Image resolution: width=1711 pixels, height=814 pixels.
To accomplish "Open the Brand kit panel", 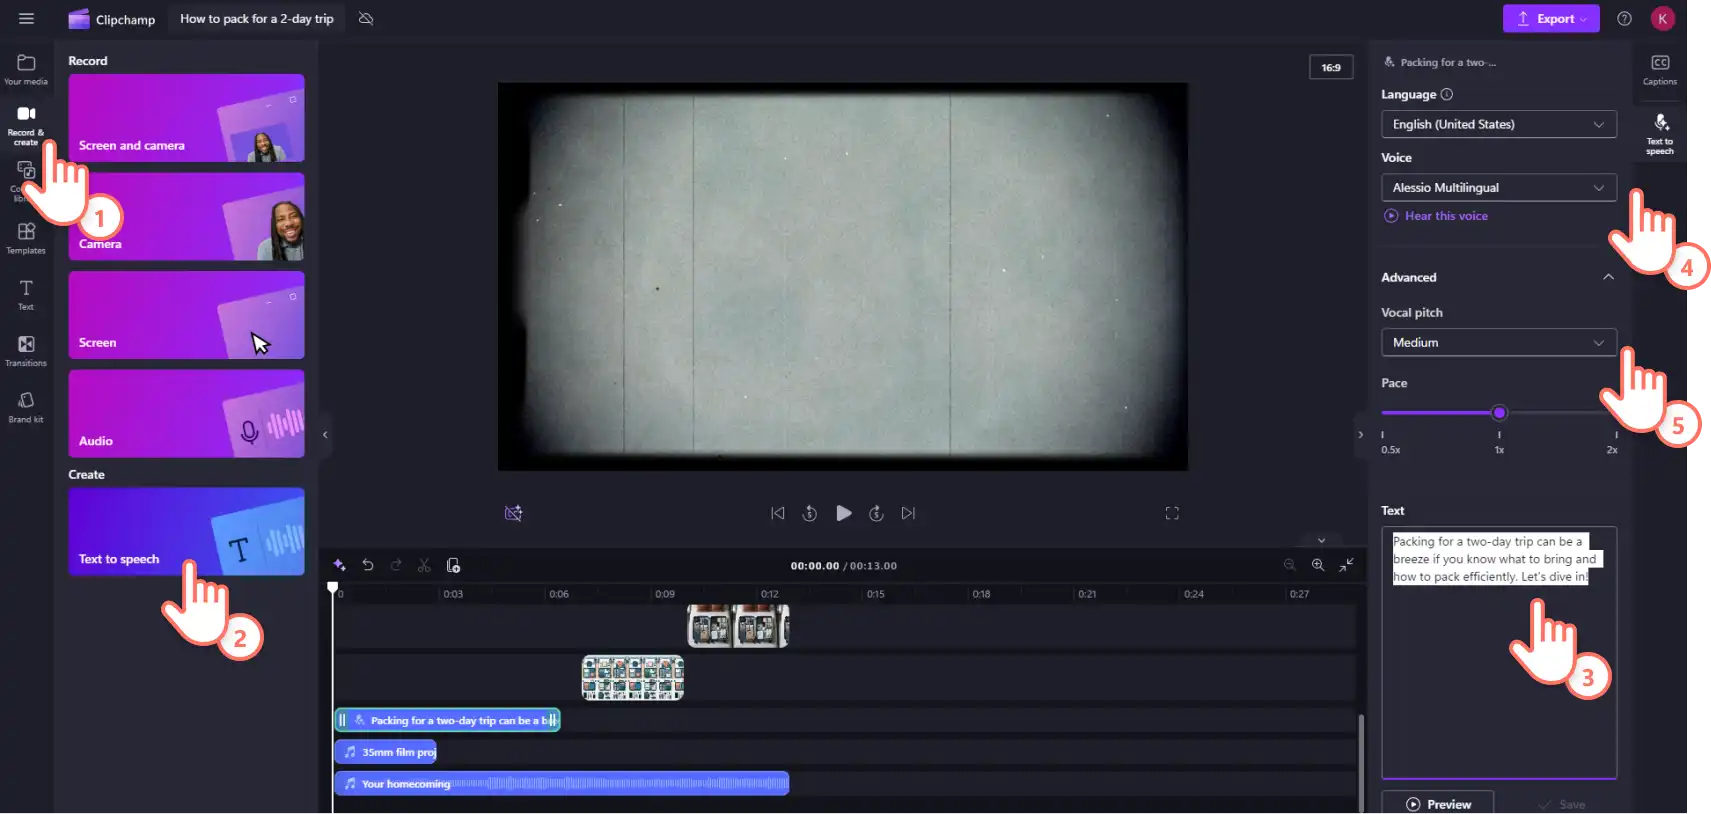I will 26,407.
